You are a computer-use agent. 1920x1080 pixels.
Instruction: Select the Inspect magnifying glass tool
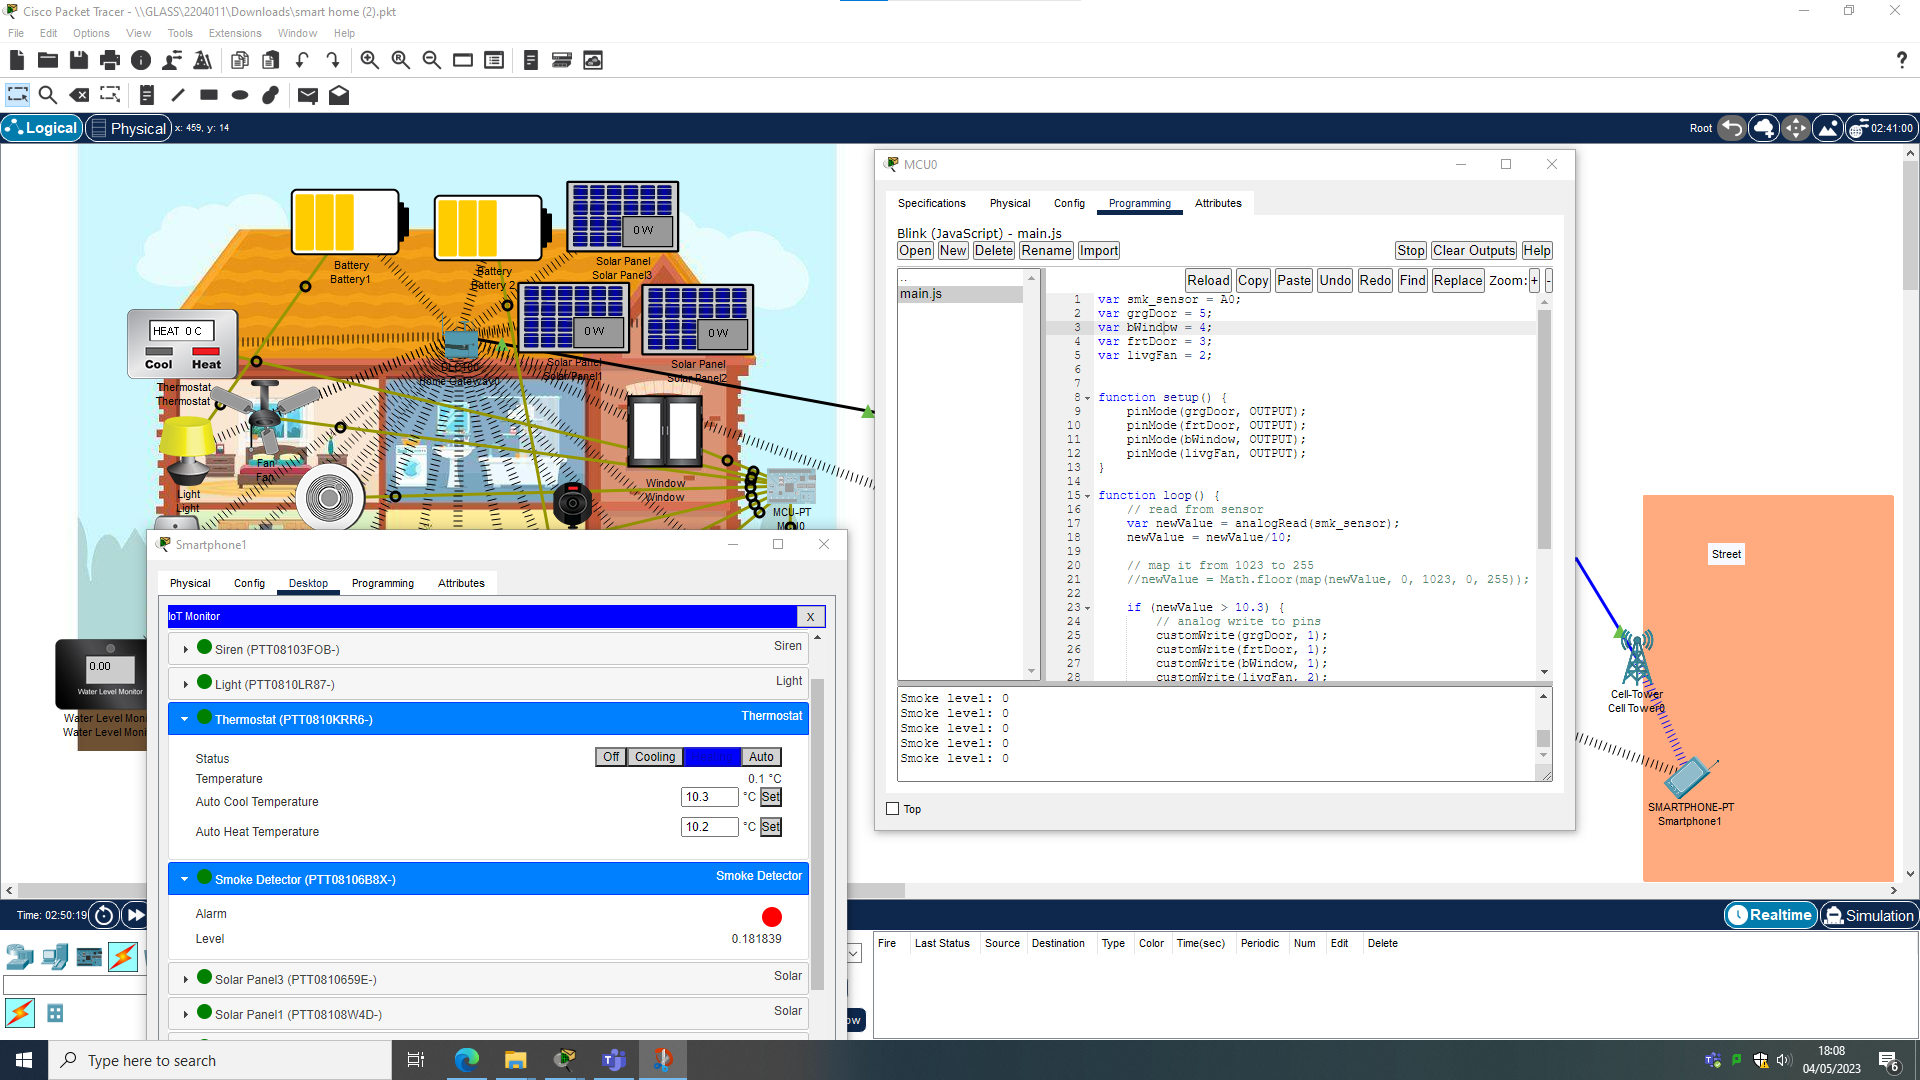pos(48,95)
